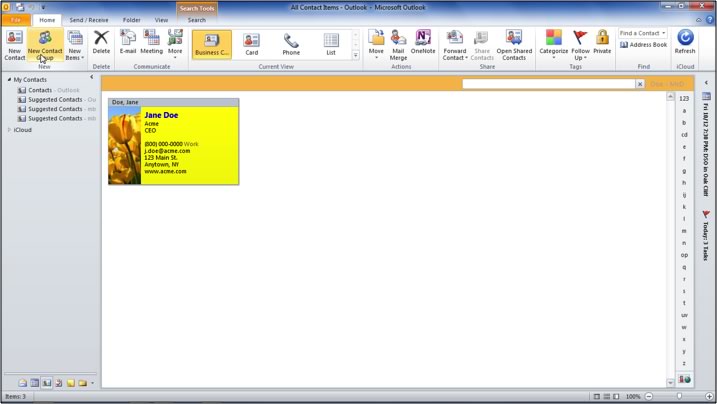
Task: Configure navigation pane buttons dropdown
Action: pos(92,383)
